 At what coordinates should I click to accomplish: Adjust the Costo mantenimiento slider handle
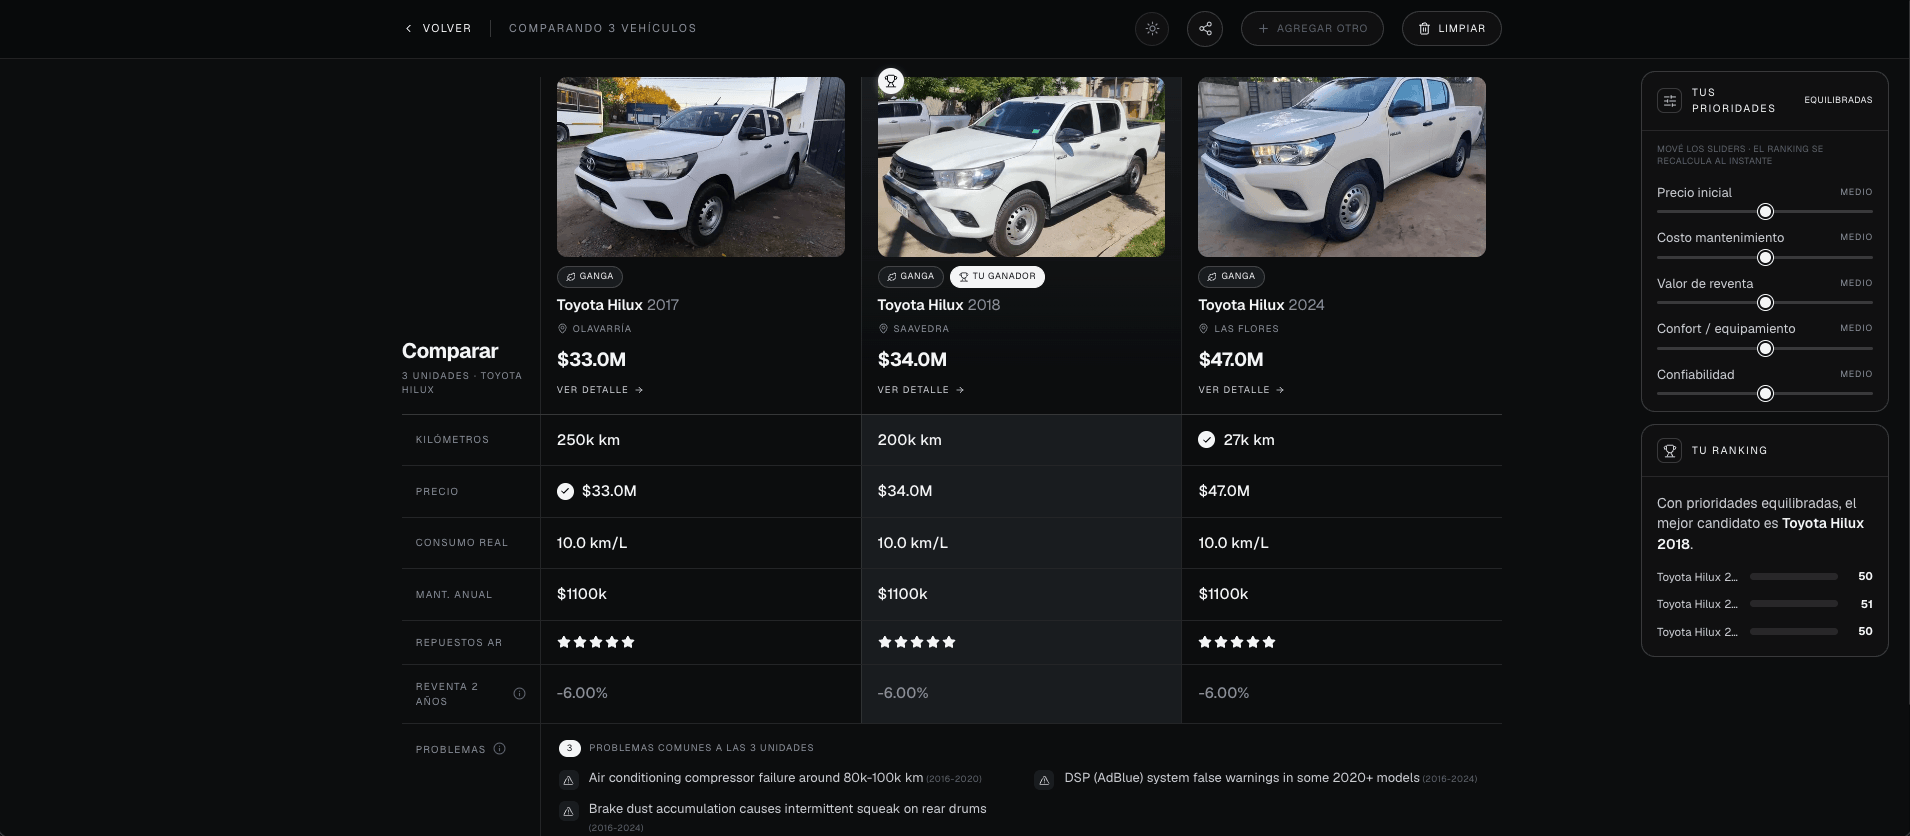pos(1765,258)
